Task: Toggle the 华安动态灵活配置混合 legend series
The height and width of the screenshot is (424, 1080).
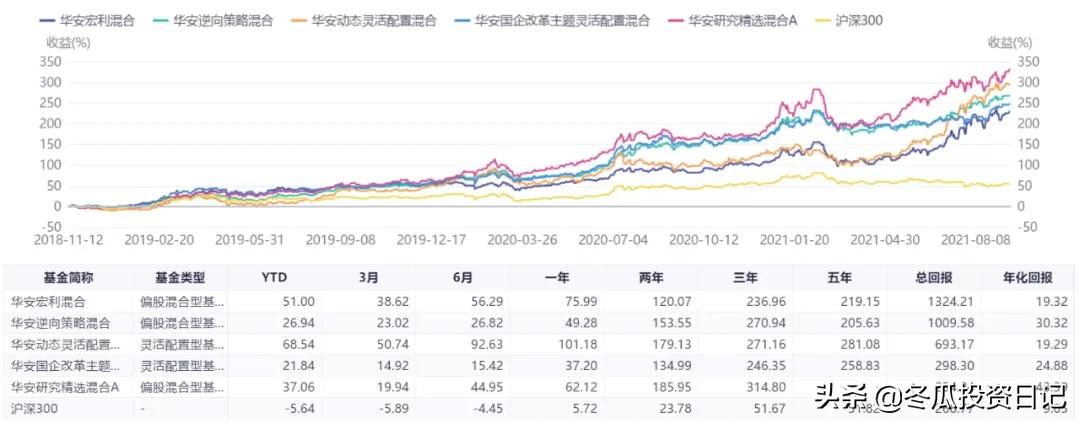Action: point(364,20)
